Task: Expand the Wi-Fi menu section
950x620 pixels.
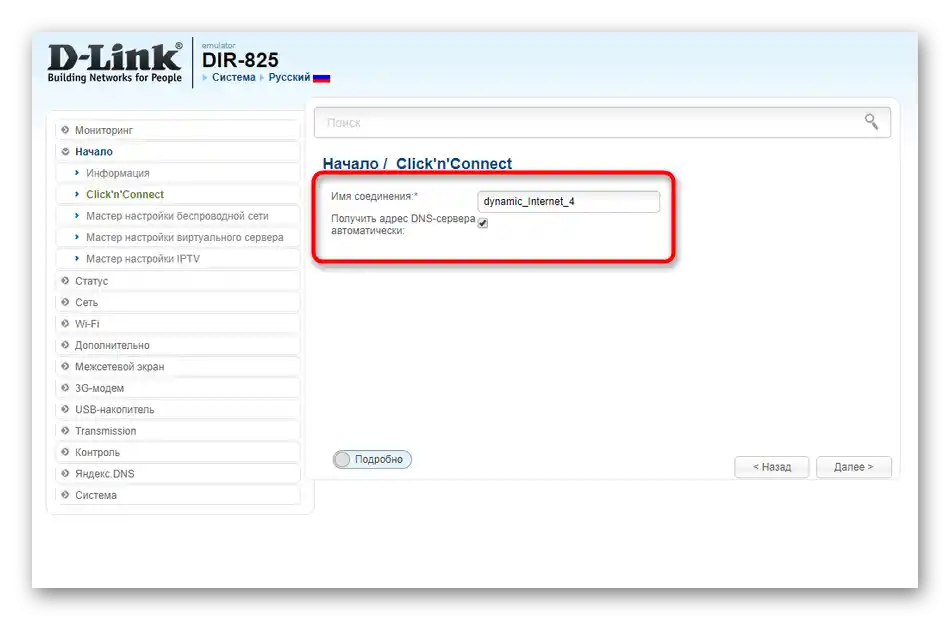Action: coord(178,324)
